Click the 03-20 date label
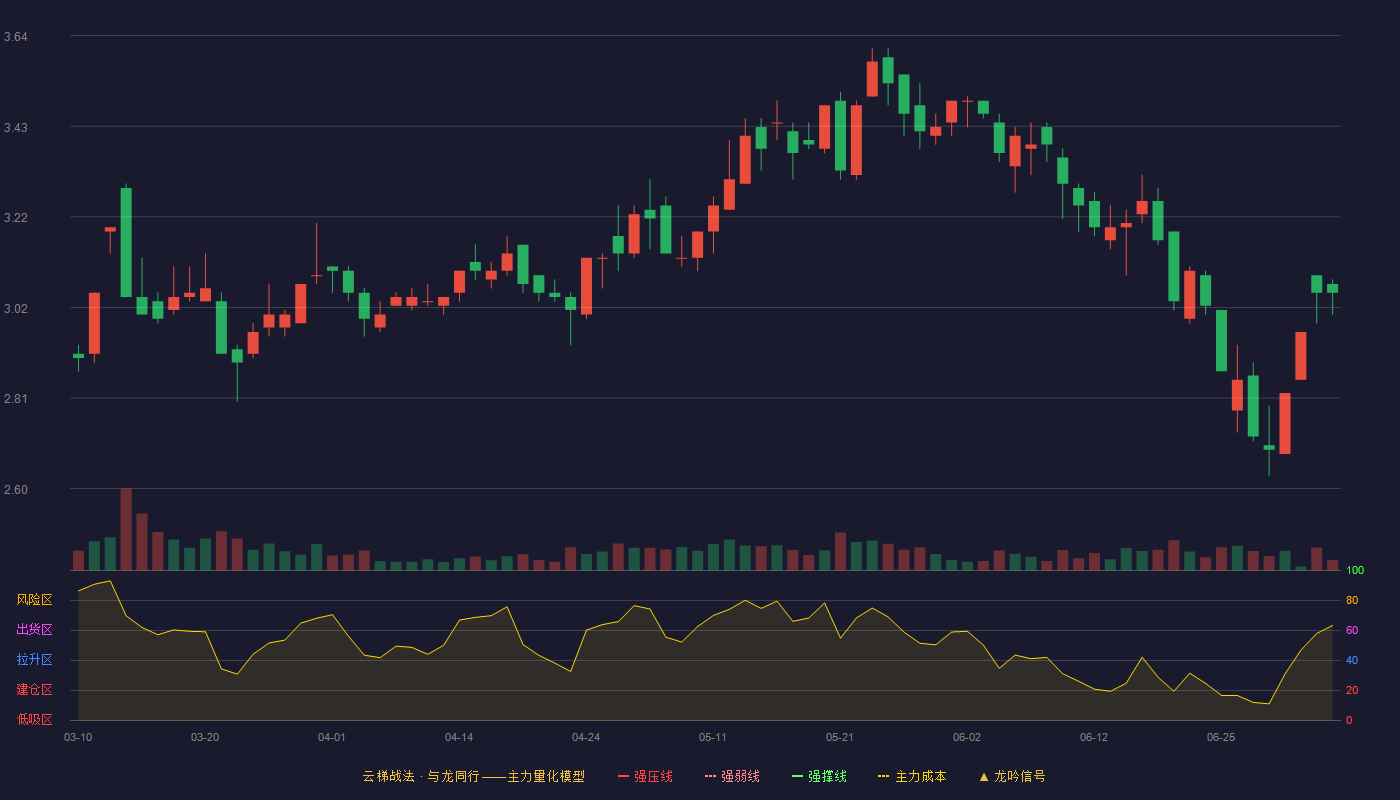The height and width of the screenshot is (800, 1400). 205,737
